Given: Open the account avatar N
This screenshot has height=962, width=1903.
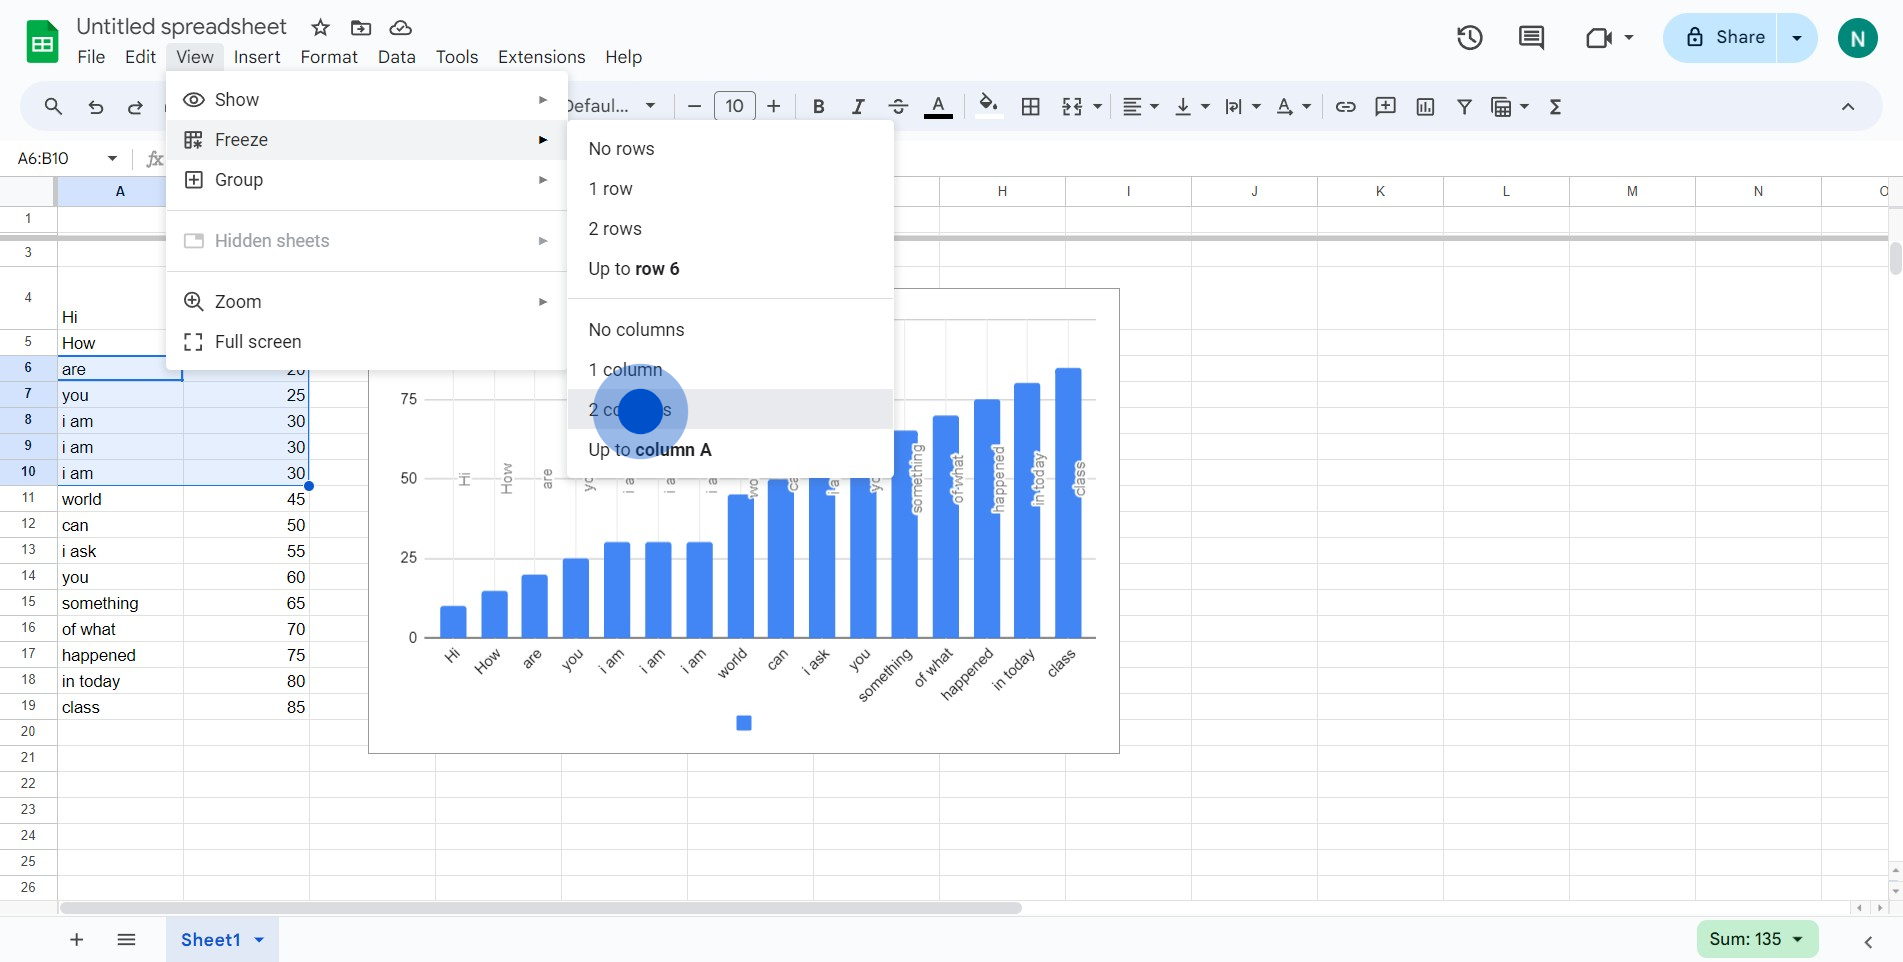Looking at the screenshot, I should [1857, 38].
